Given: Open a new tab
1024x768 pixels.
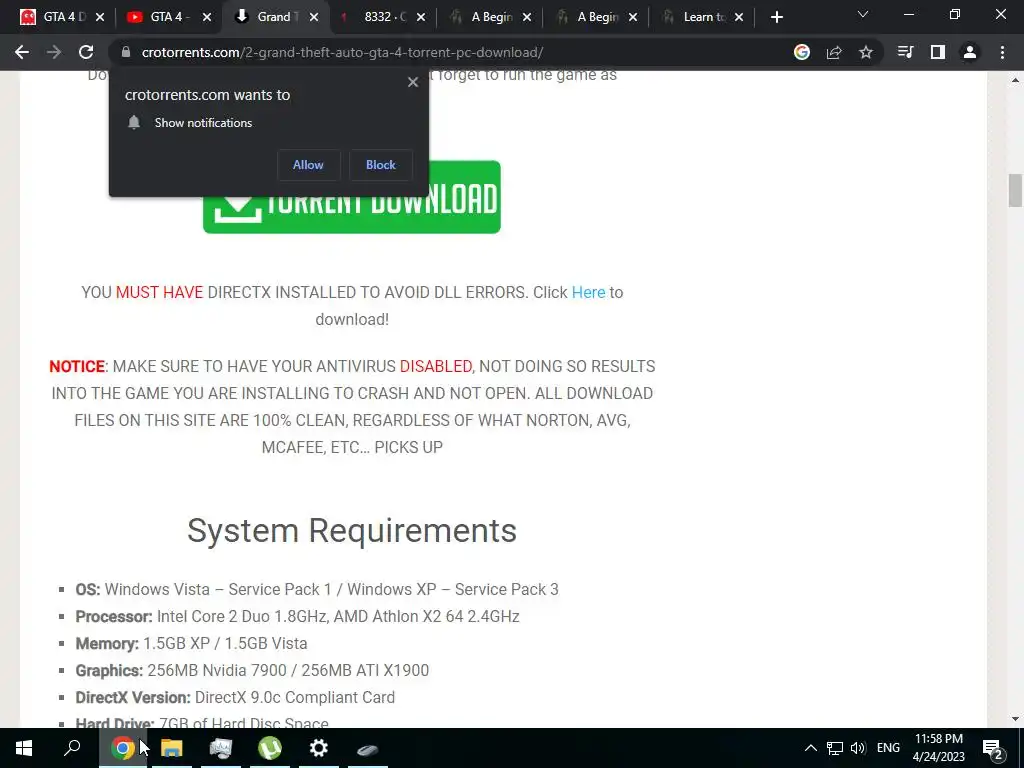Looking at the screenshot, I should [776, 17].
